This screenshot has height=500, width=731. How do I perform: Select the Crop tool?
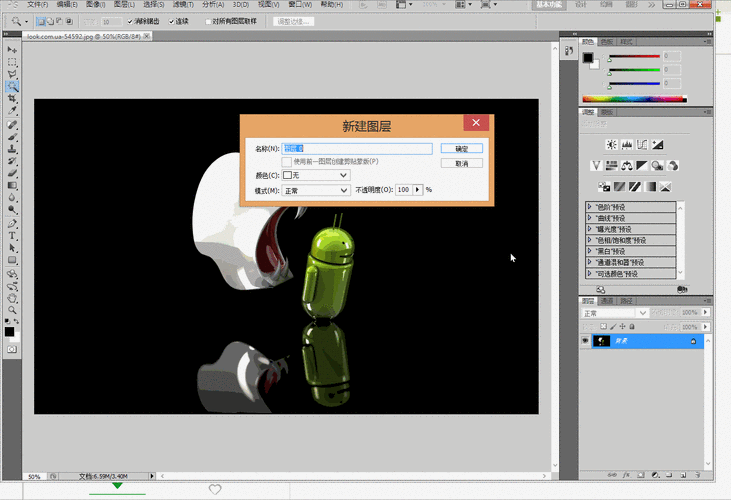tap(12, 98)
